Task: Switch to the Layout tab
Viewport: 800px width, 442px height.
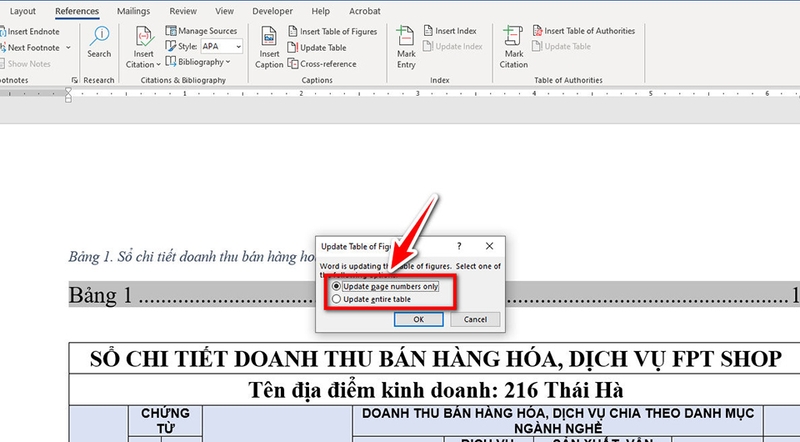Action: pyautogui.click(x=23, y=11)
